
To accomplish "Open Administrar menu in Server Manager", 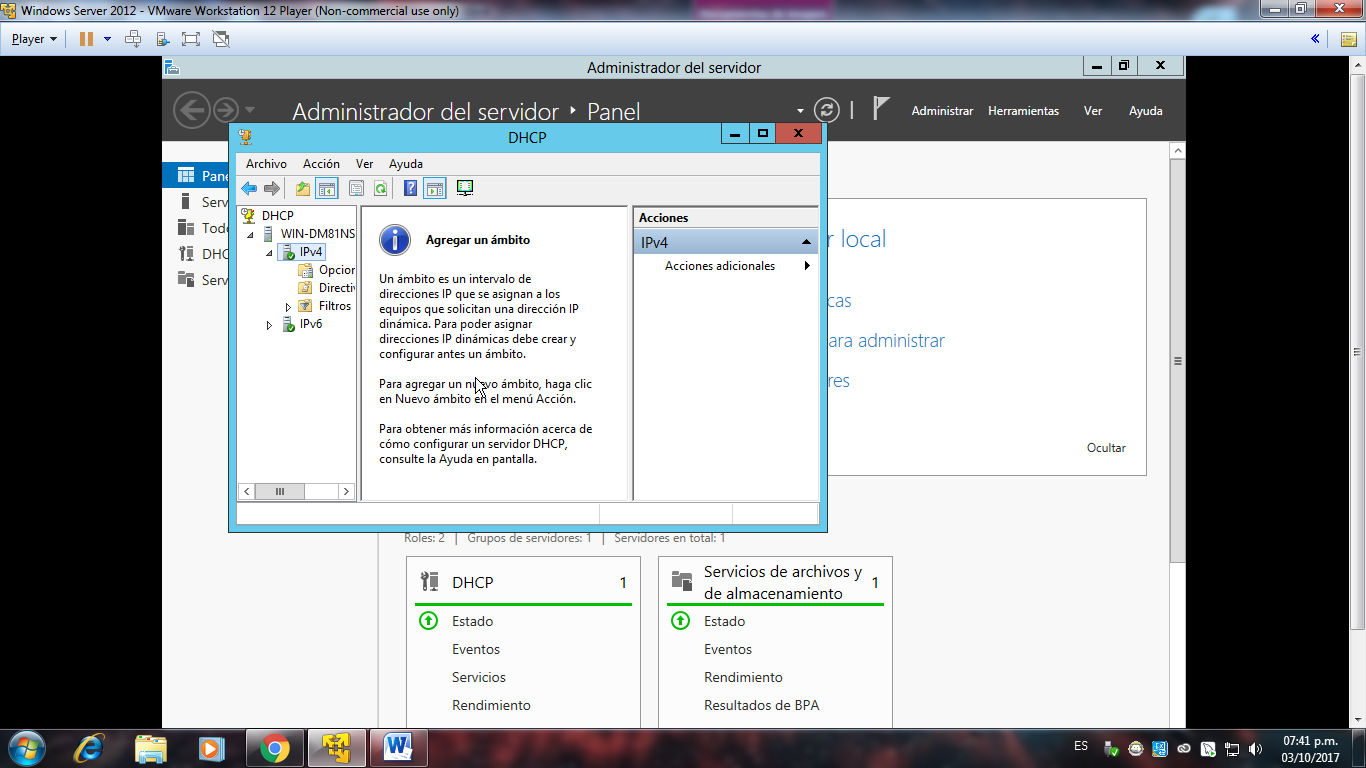I will point(942,111).
